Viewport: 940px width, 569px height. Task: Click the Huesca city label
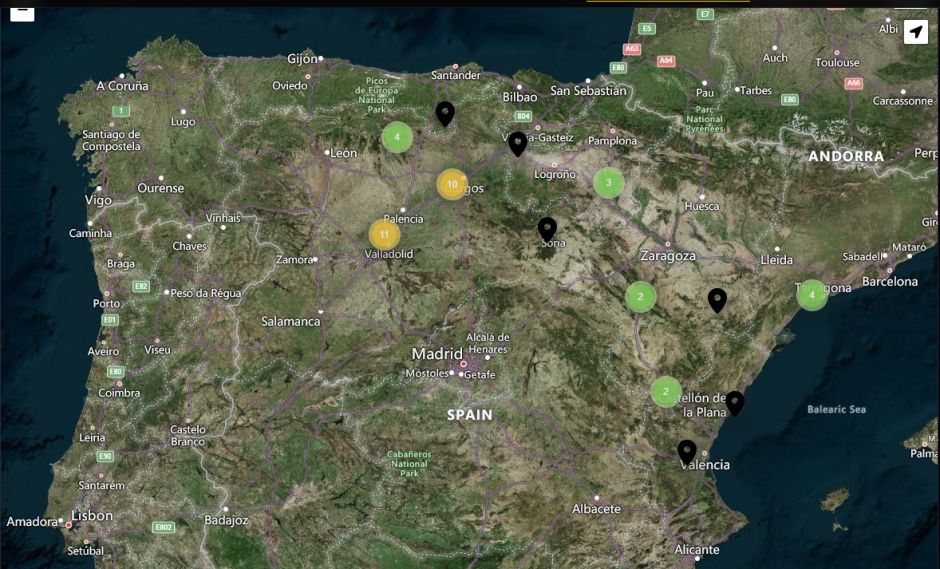point(701,206)
